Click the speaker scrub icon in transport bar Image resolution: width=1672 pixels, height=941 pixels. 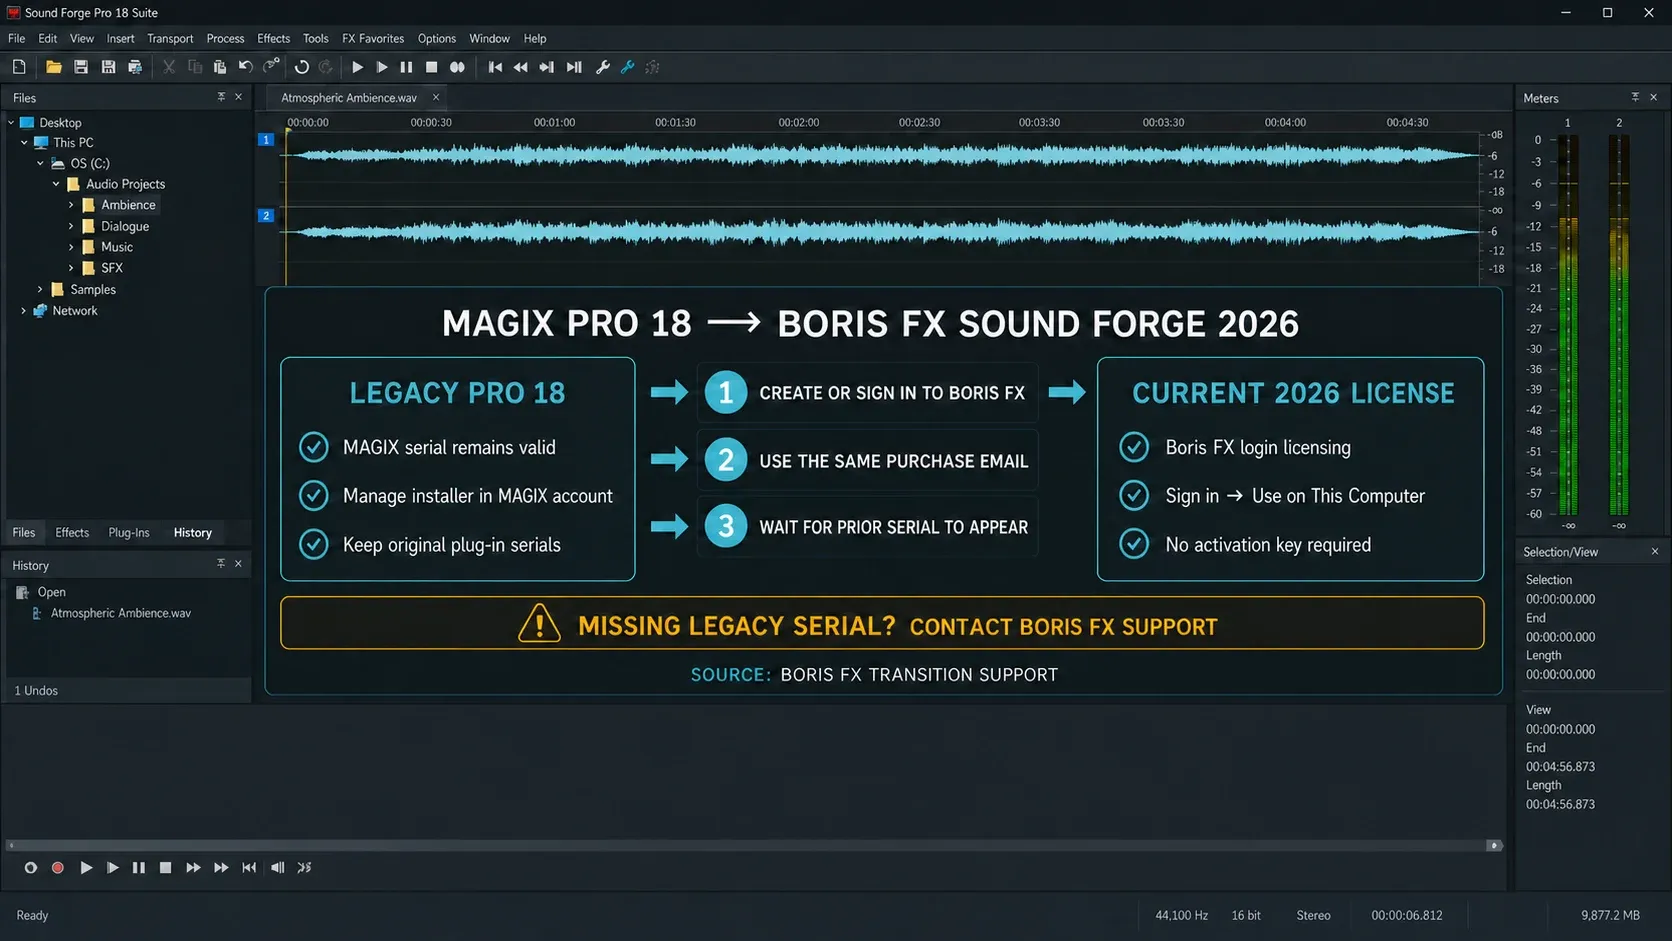[x=277, y=868]
